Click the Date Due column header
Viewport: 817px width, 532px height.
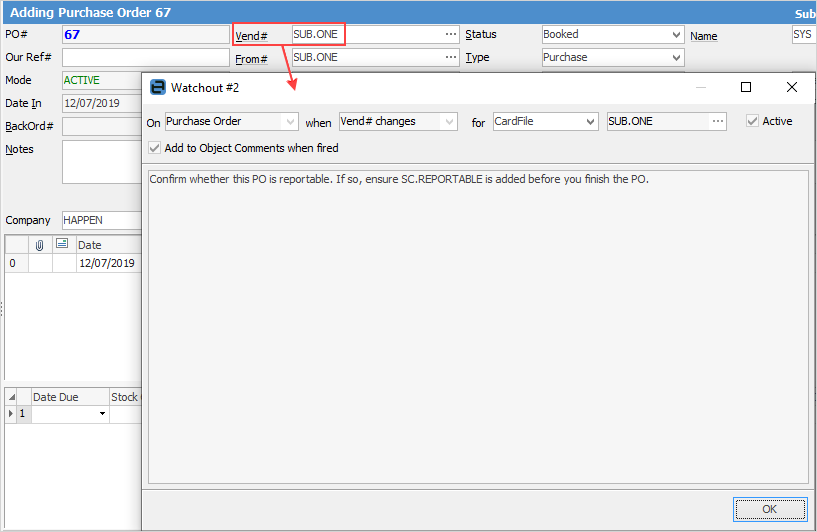pyautogui.click(x=70, y=397)
